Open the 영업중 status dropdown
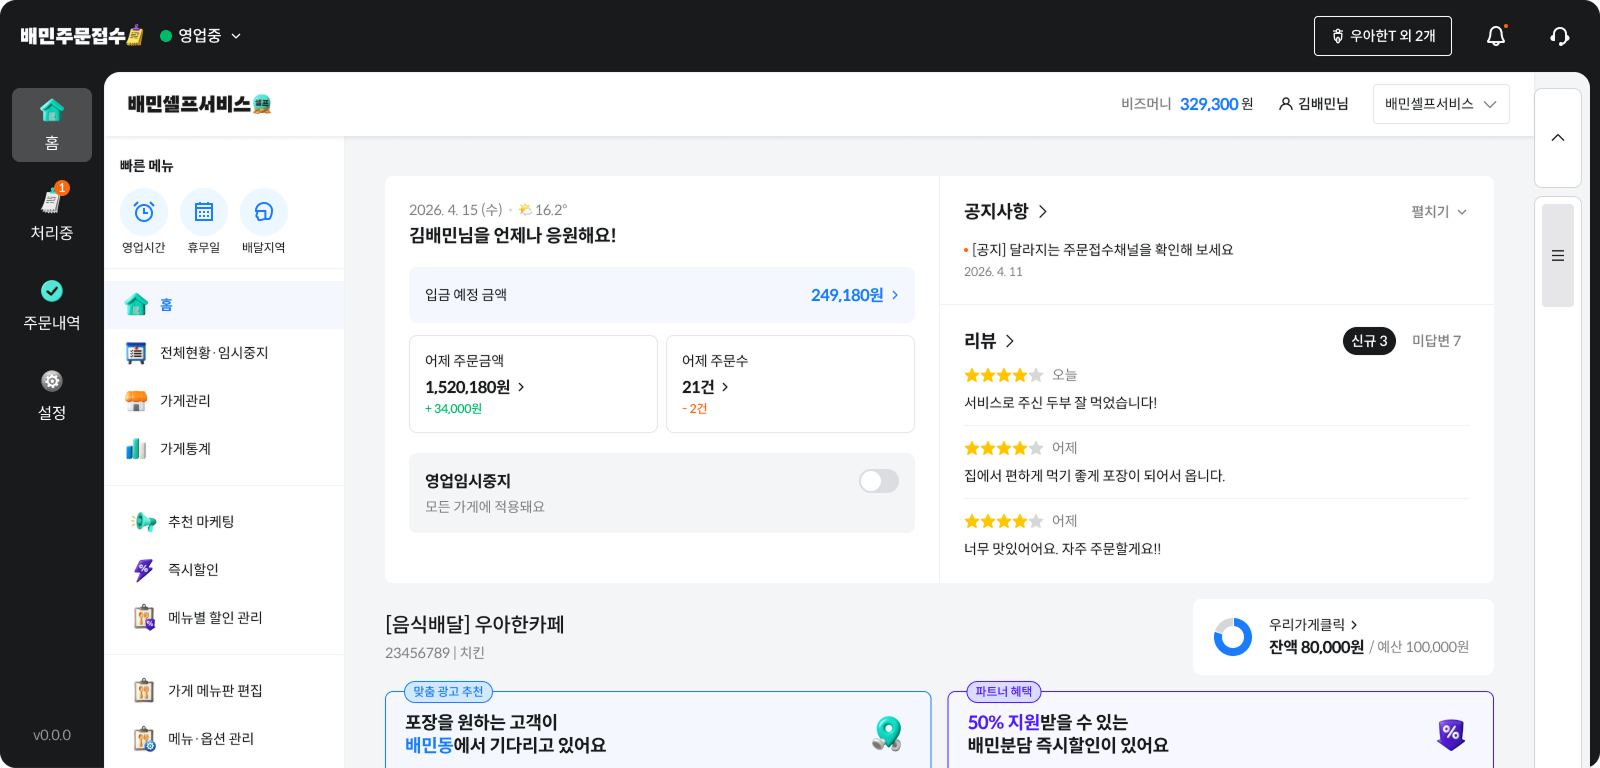Viewport: 1600px width, 768px height. click(x=201, y=36)
